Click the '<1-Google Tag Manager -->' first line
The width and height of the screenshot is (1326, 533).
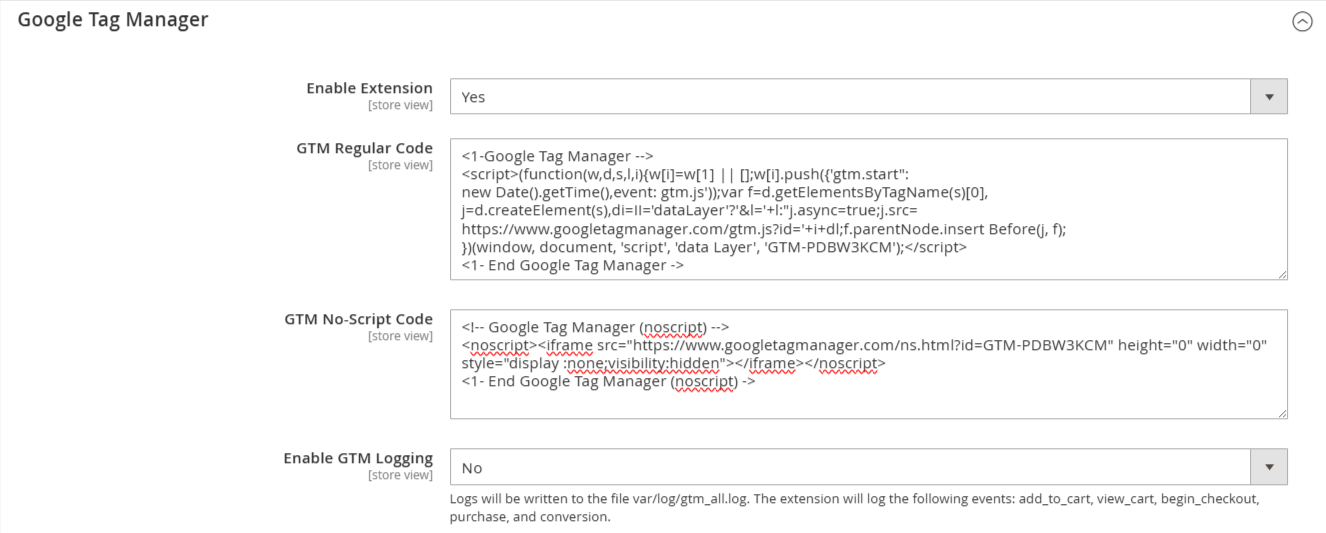(x=557, y=156)
